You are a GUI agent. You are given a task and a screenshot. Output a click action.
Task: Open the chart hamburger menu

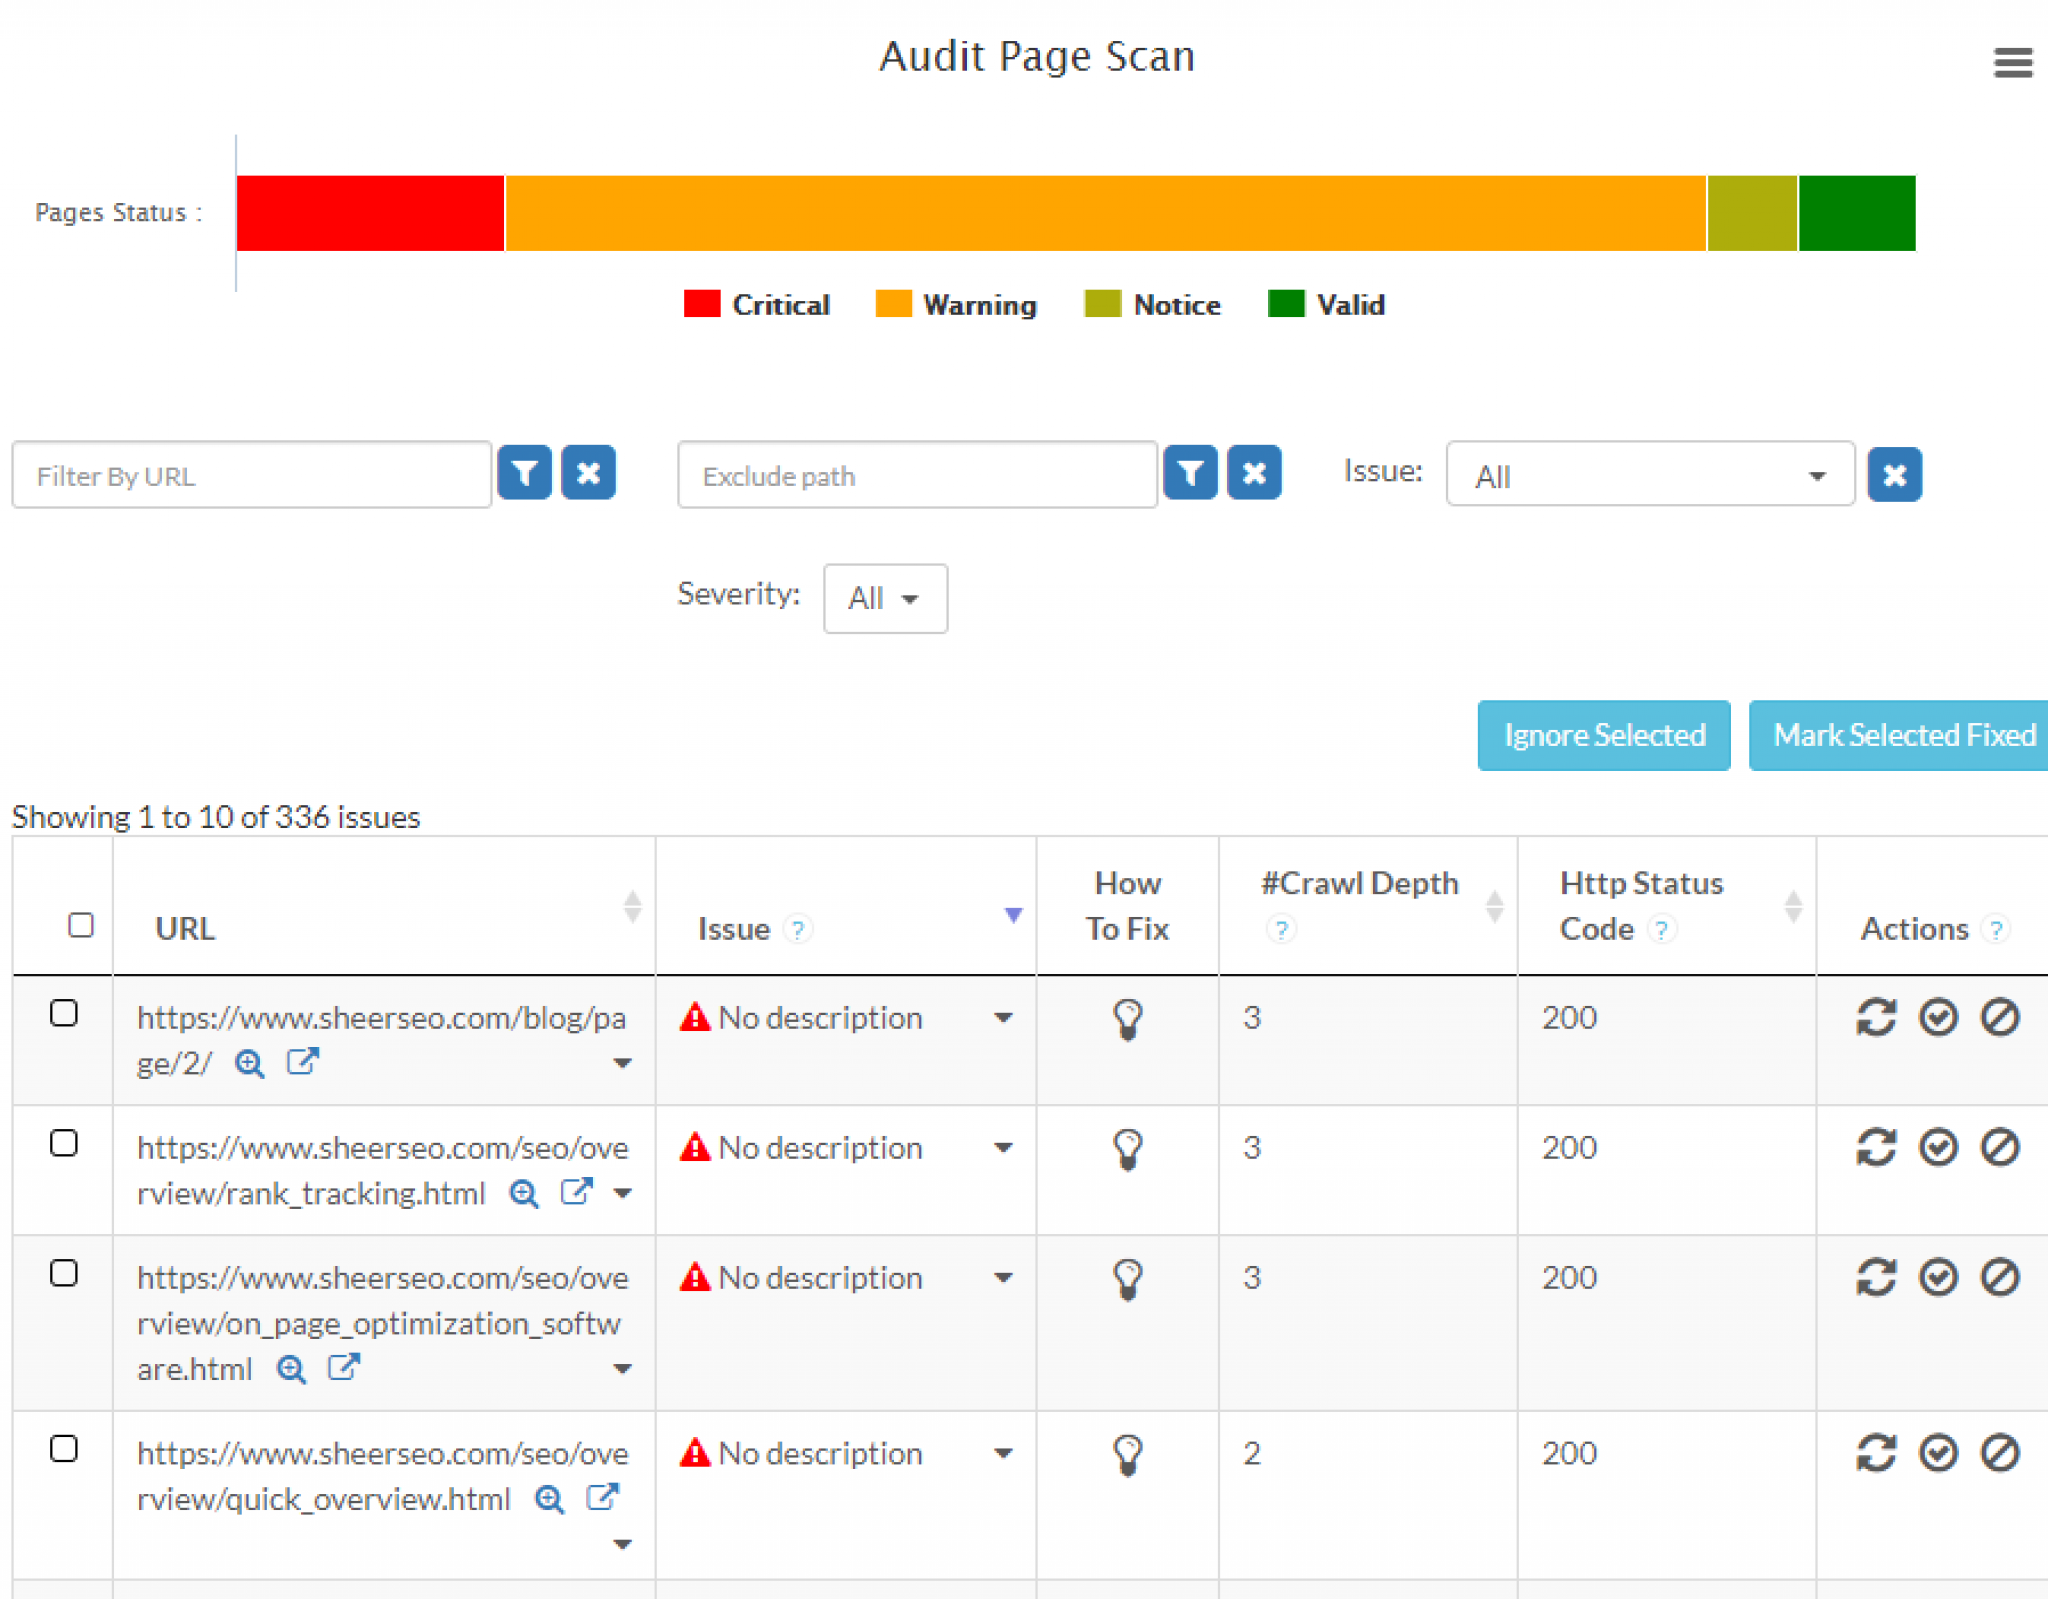(x=2012, y=62)
